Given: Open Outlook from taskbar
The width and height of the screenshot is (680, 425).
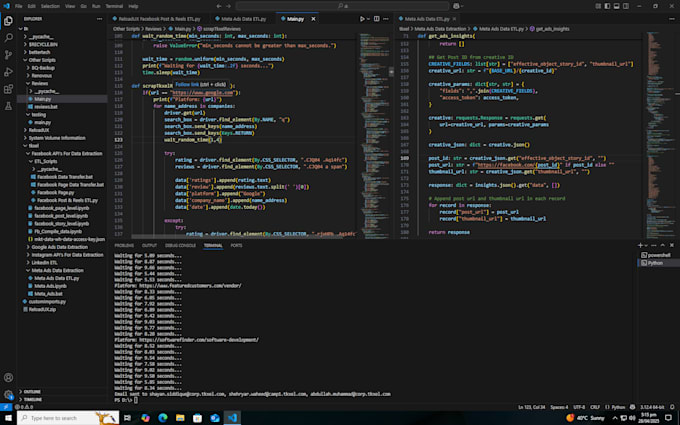Looking at the screenshot, I should coord(215,418).
